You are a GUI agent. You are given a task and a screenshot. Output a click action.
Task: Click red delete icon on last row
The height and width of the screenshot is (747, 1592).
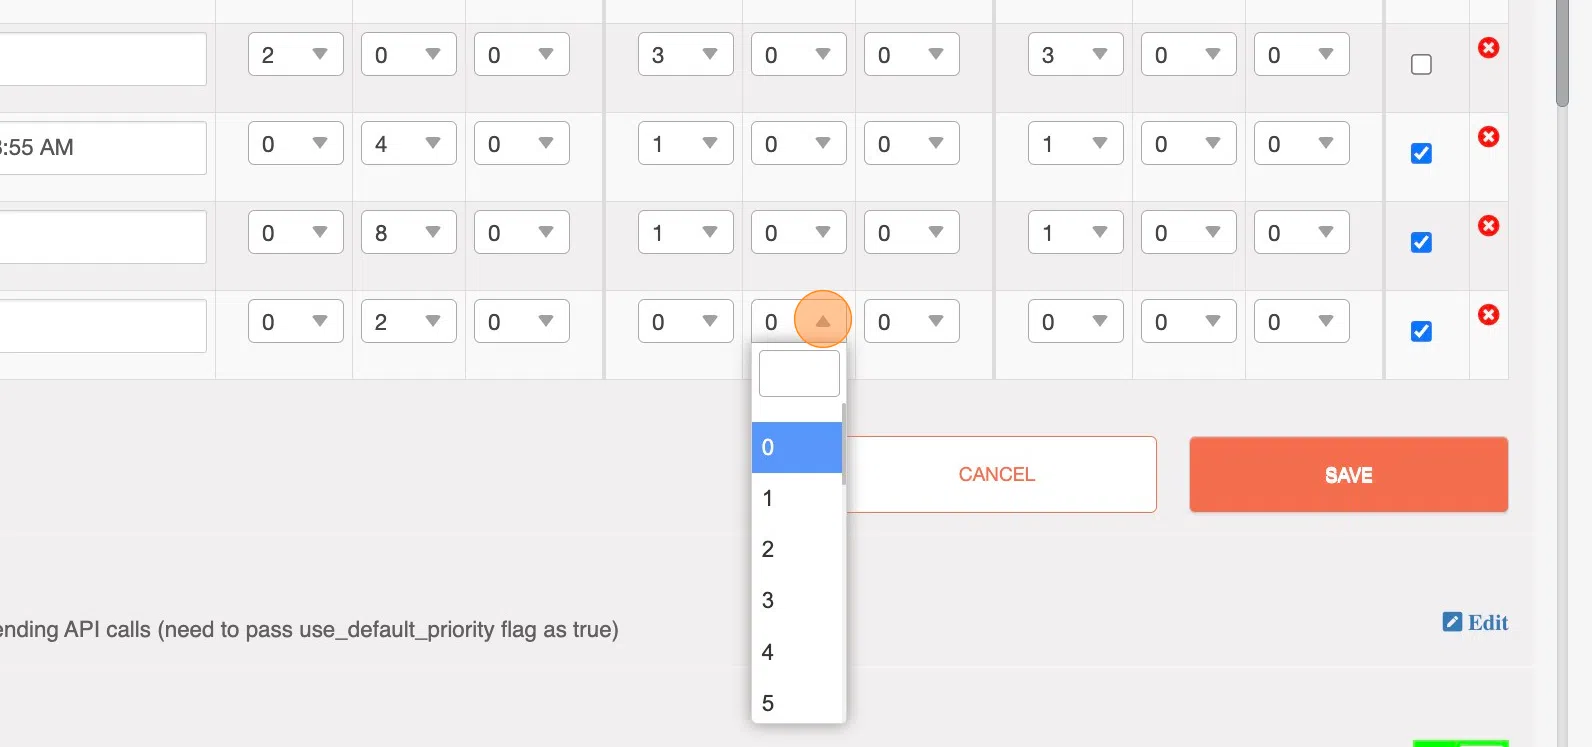[1488, 314]
